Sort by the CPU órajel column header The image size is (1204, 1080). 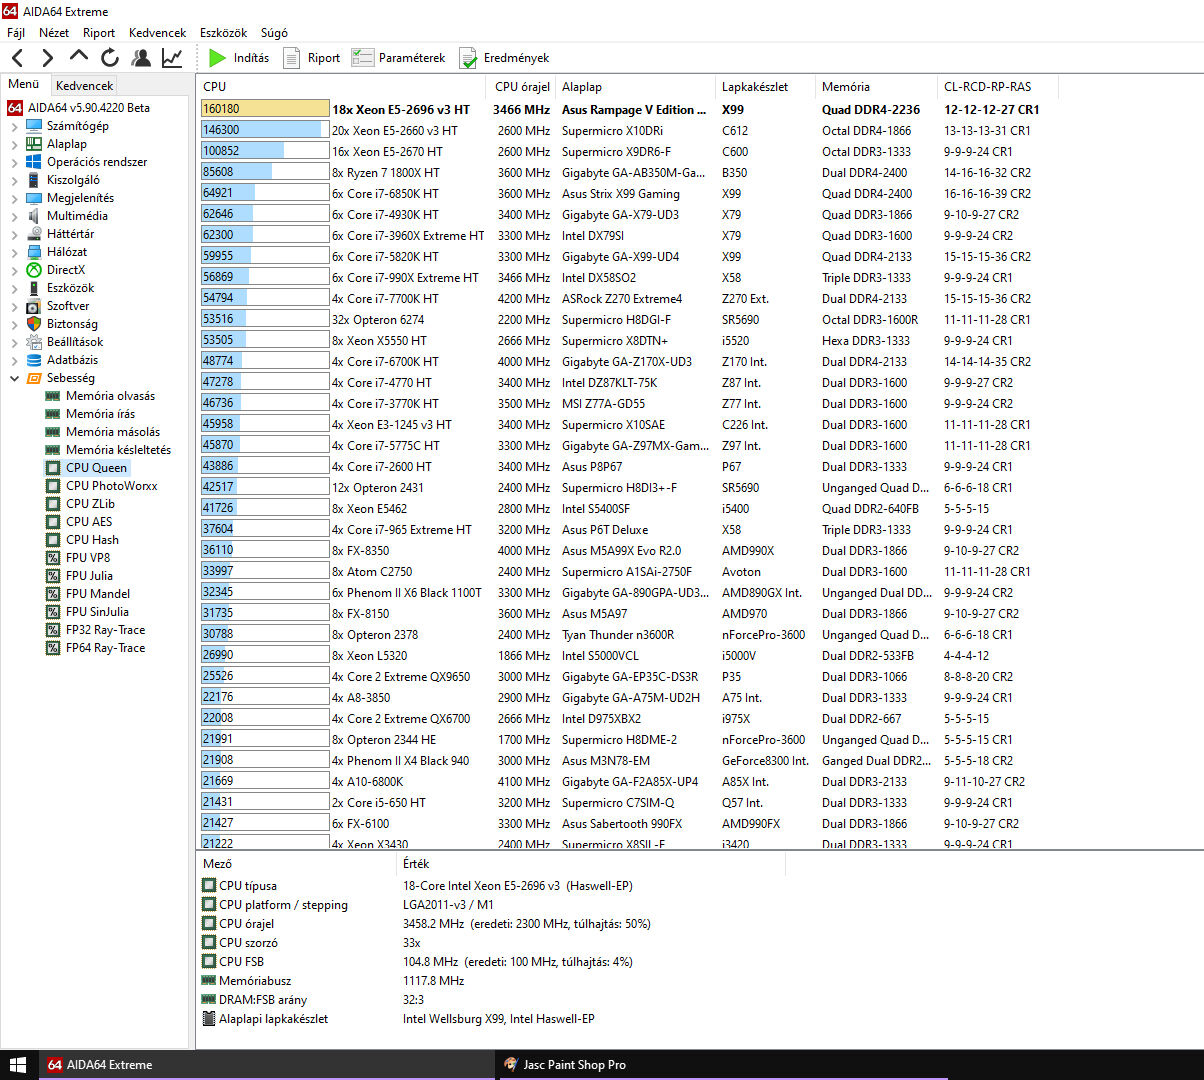pyautogui.click(x=522, y=87)
